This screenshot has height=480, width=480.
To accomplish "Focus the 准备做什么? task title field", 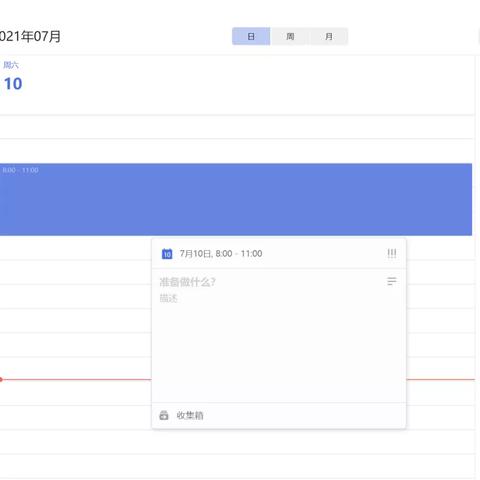I will pos(187,282).
